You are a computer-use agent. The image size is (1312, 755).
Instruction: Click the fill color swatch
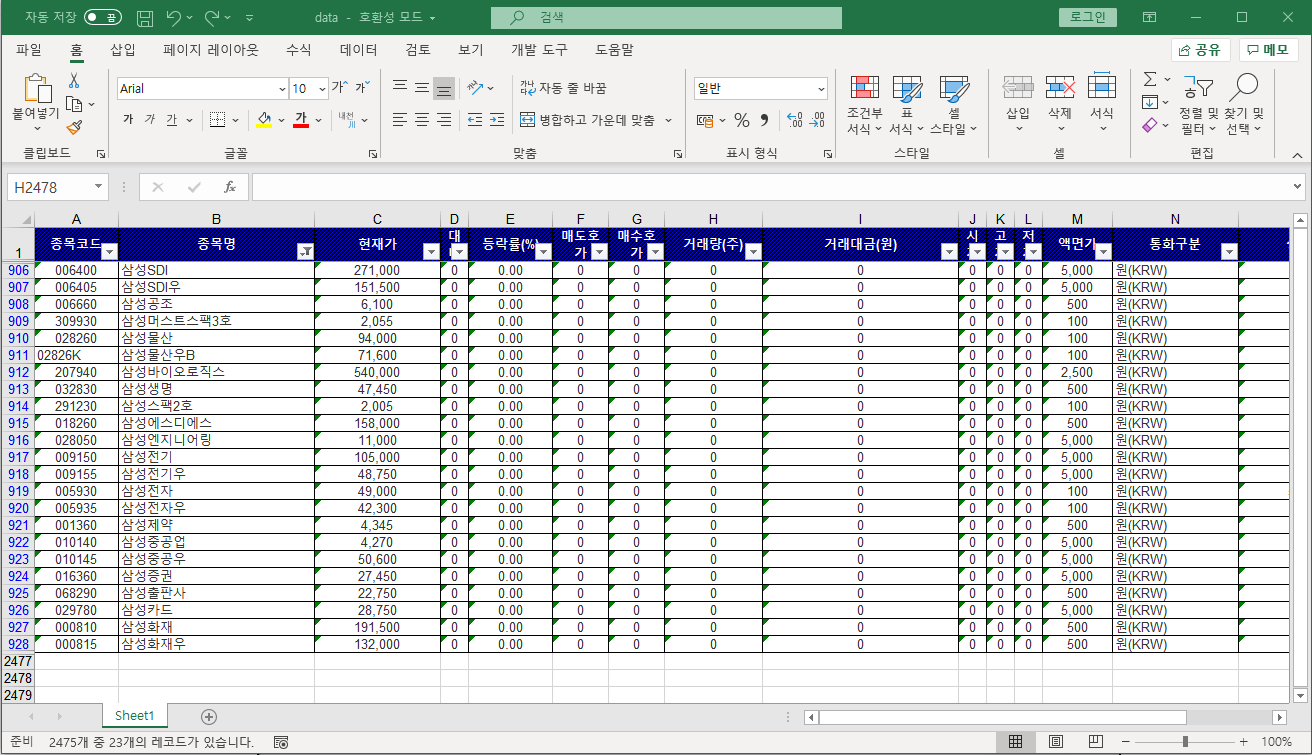[264, 120]
